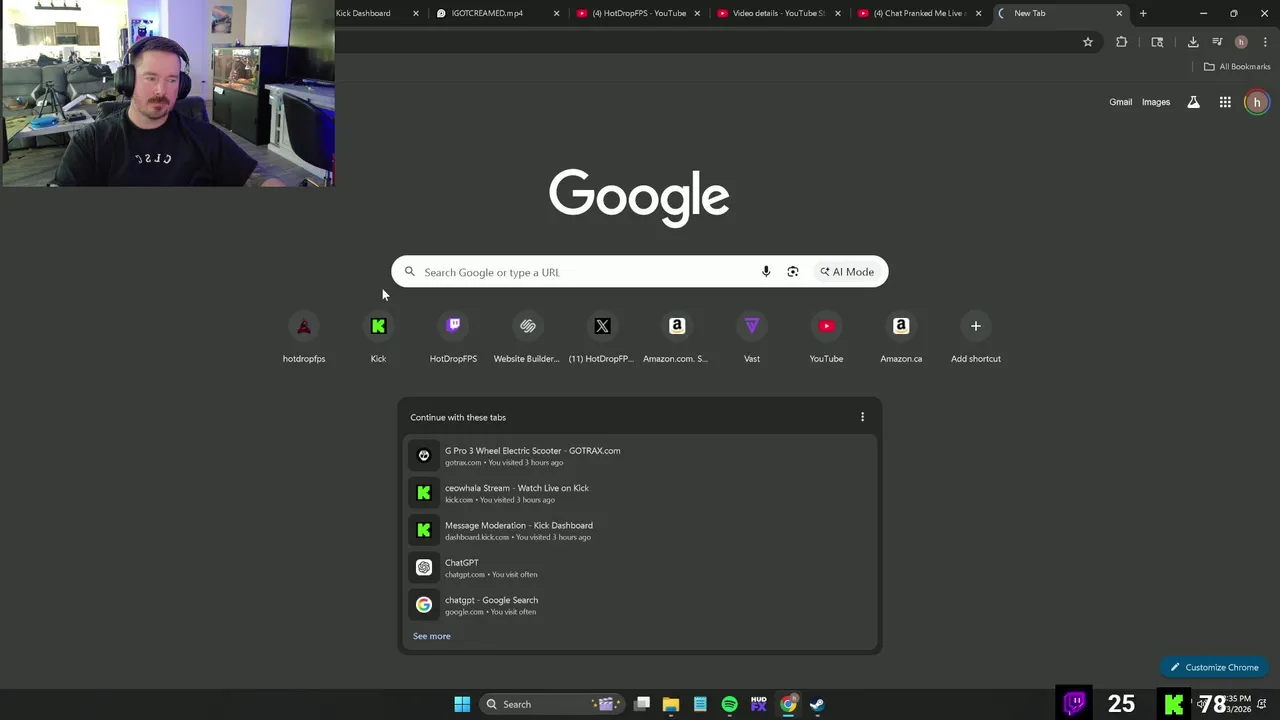Click the tab search toolbar icon
1280x720 pixels.
1157,42
